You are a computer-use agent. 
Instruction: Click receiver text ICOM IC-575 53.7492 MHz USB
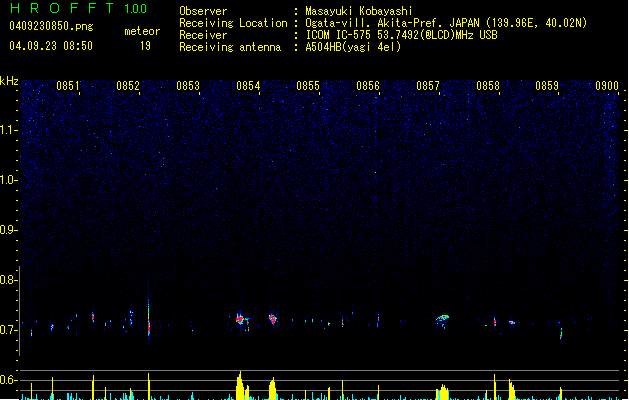coord(401,35)
